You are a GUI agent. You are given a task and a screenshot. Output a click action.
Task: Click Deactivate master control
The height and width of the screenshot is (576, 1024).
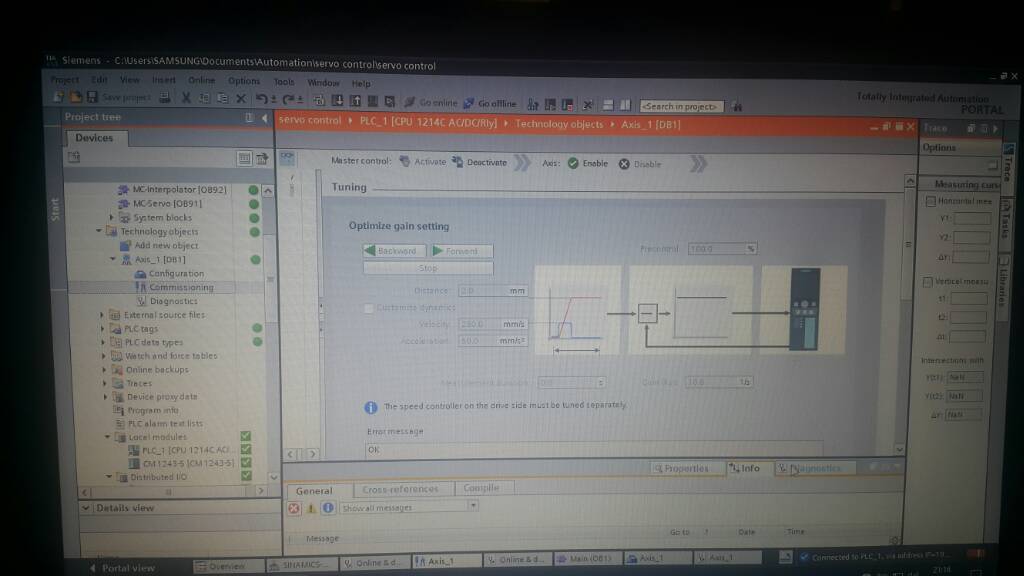479,162
